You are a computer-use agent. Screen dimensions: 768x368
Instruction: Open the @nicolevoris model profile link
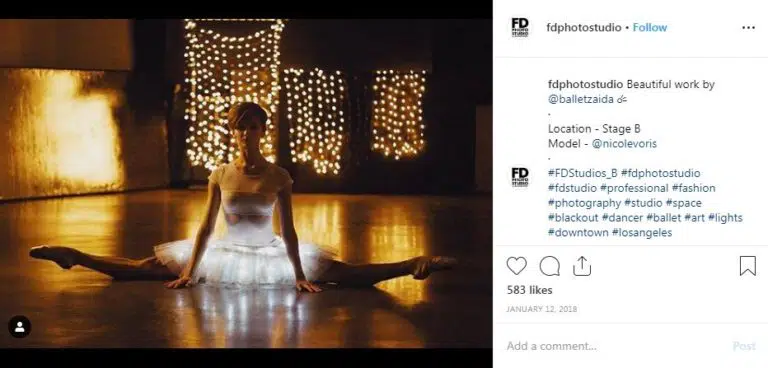tap(624, 144)
